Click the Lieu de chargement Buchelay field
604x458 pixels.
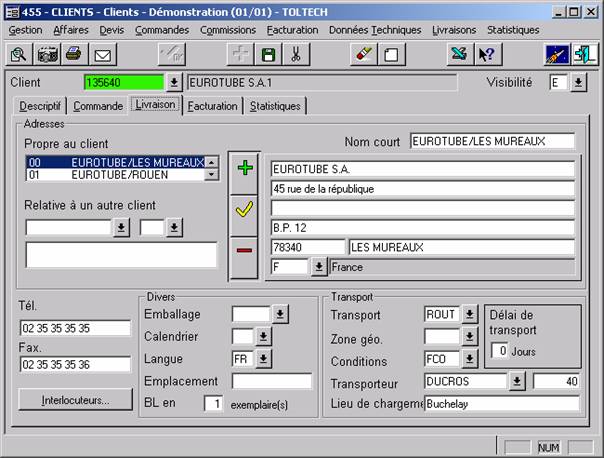click(502, 404)
